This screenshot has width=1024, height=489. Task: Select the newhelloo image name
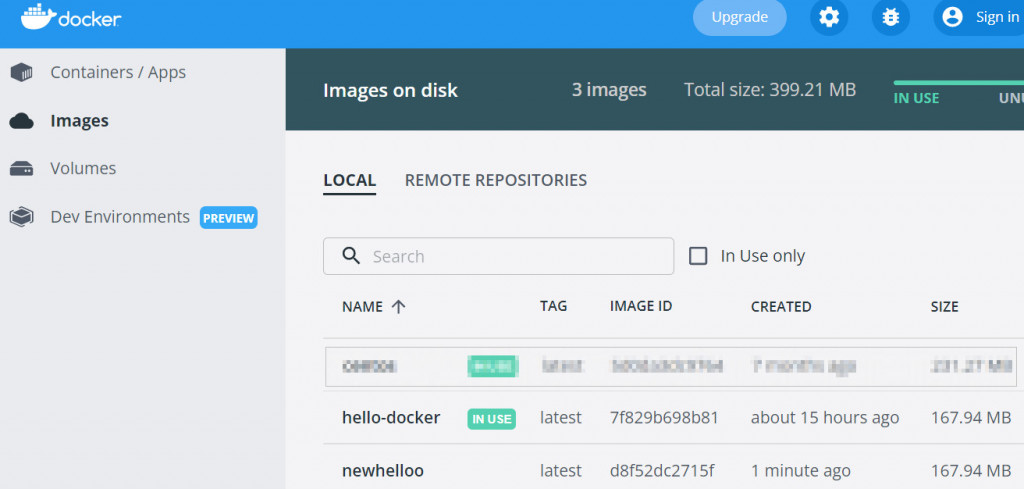(x=383, y=471)
